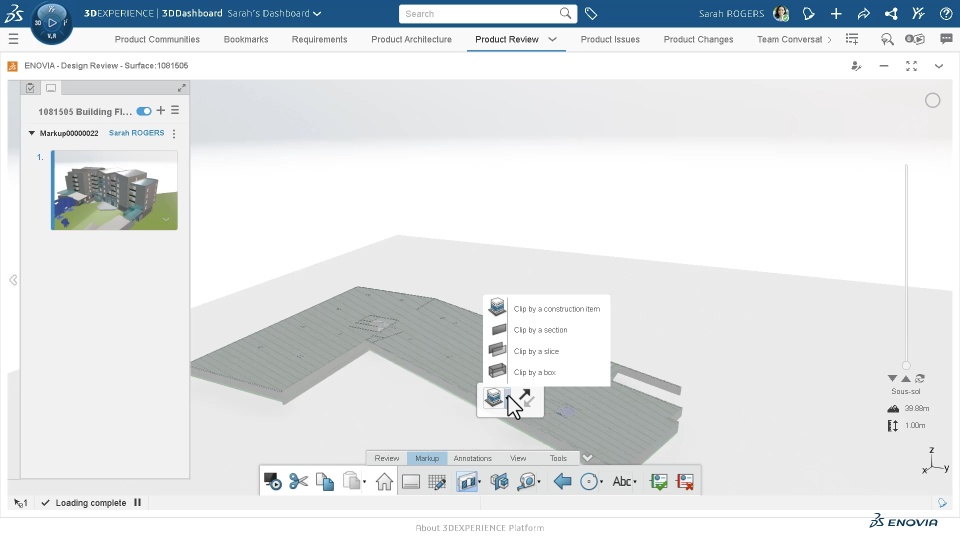Click the Home view icon

[x=384, y=482]
